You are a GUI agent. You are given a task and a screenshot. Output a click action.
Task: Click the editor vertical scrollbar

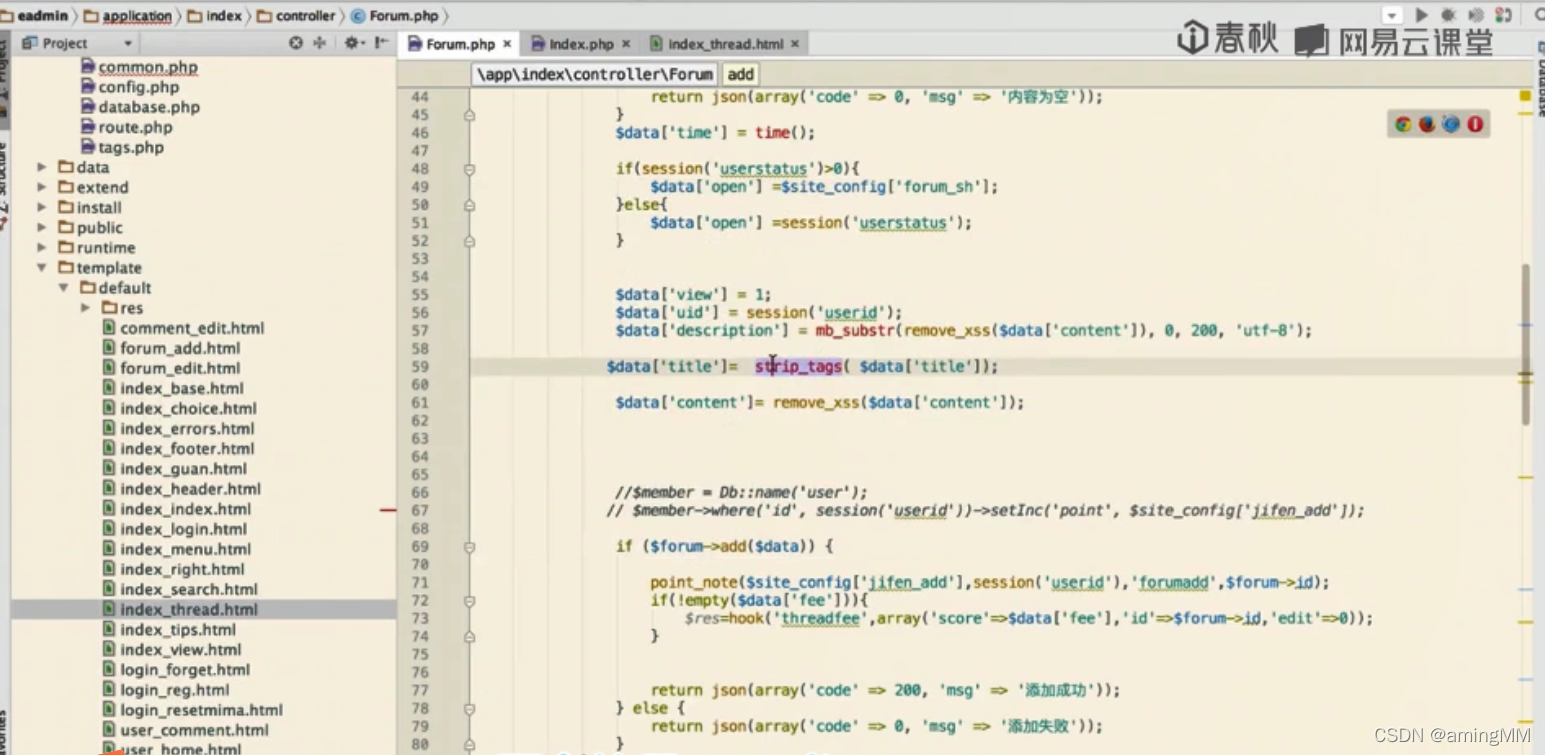click(x=1526, y=344)
